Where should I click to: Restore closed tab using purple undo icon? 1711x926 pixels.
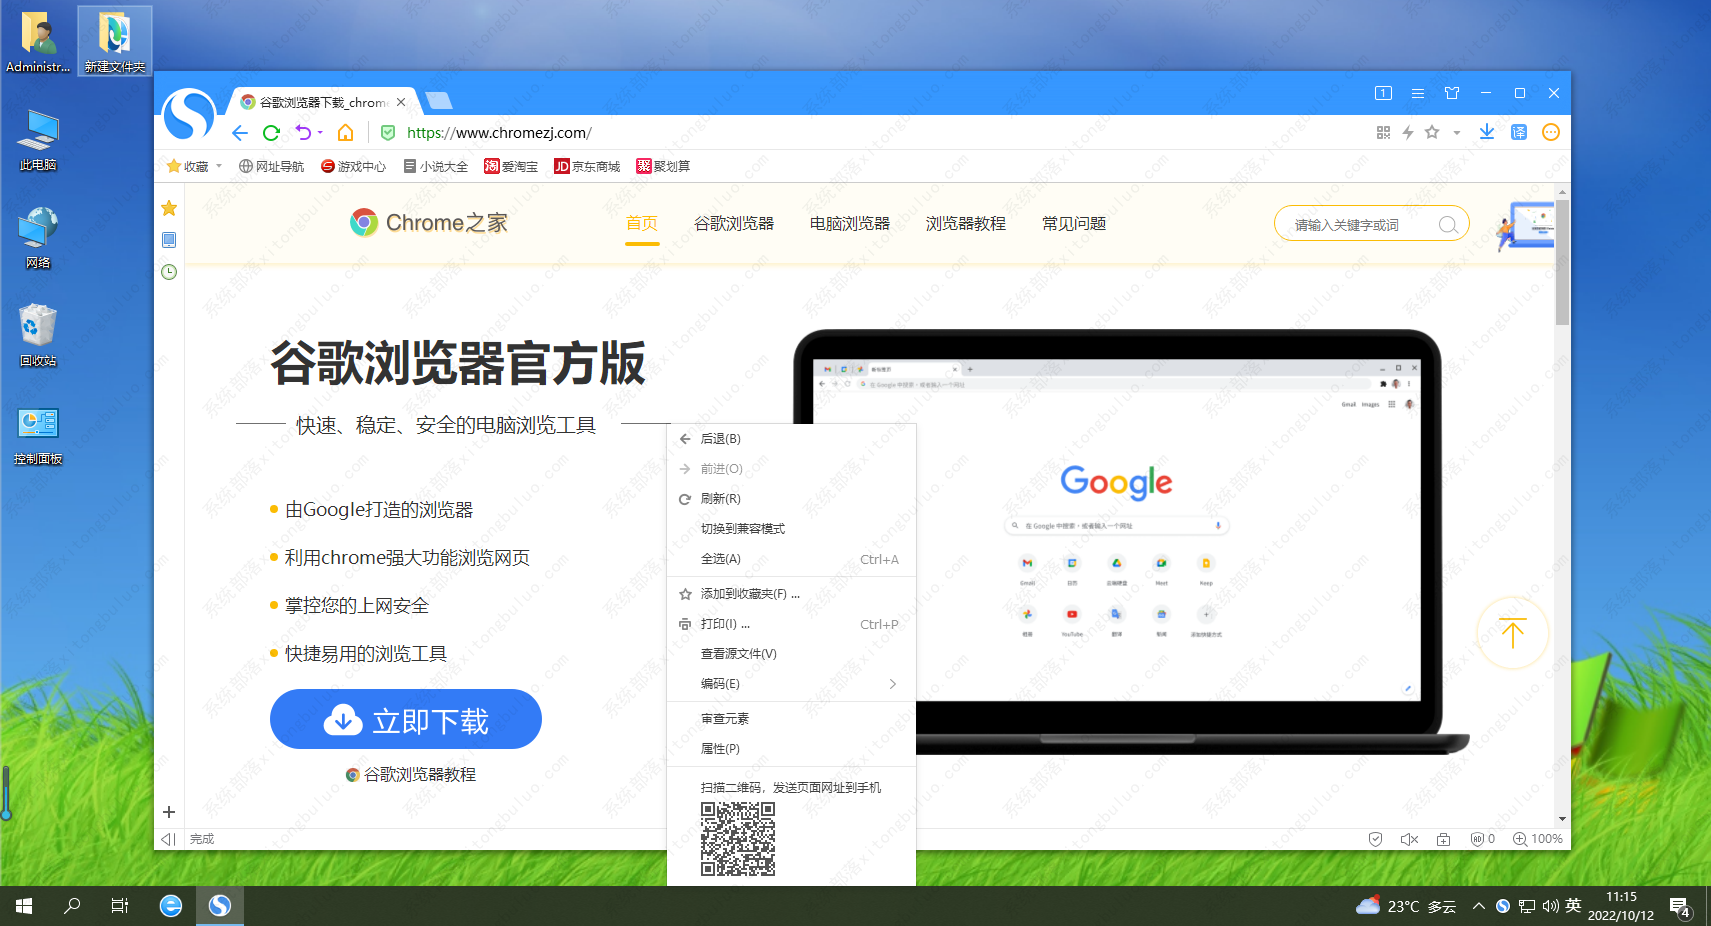303,132
